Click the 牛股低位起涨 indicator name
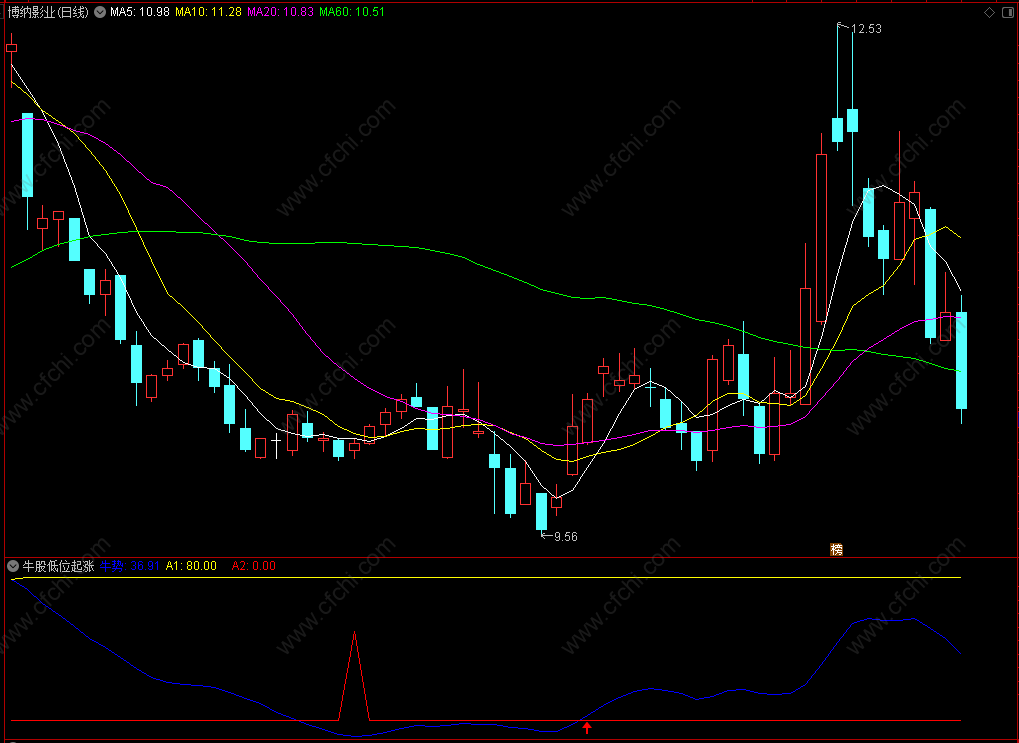The width and height of the screenshot is (1019, 743). [x=58, y=566]
